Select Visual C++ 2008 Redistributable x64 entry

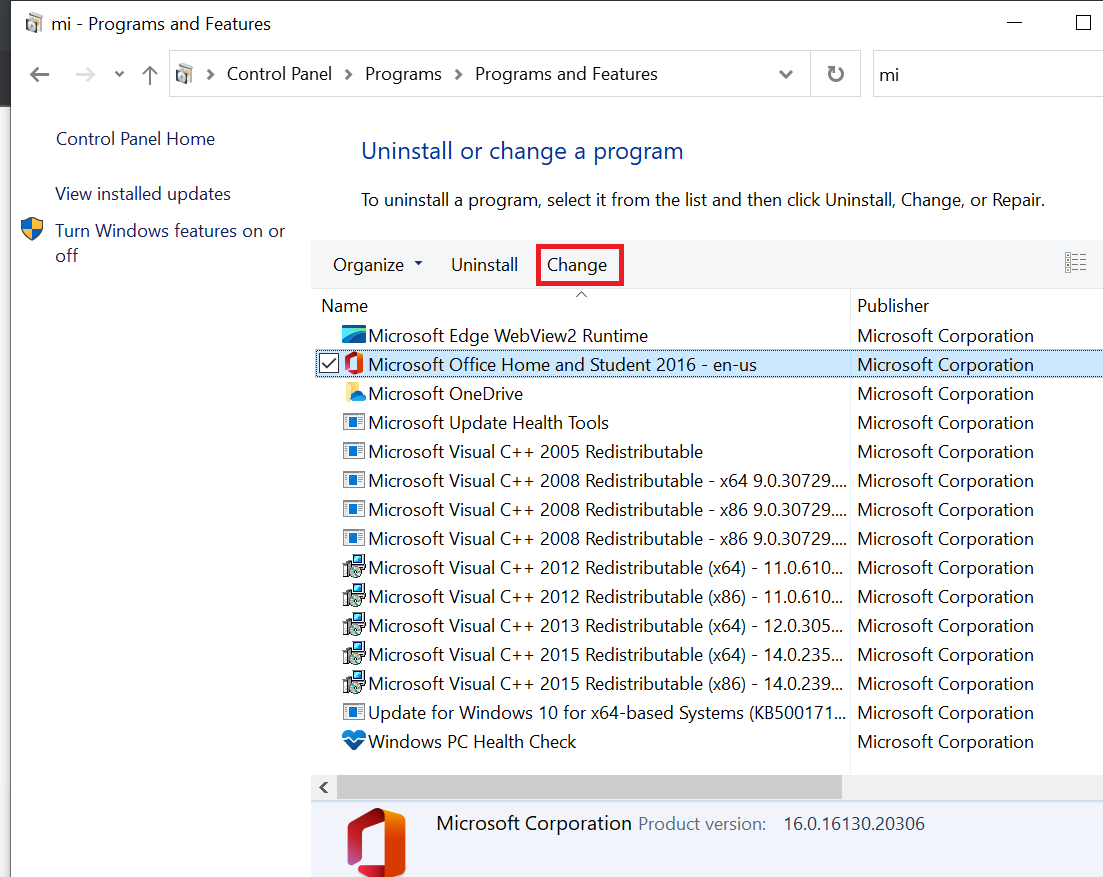tap(607, 480)
